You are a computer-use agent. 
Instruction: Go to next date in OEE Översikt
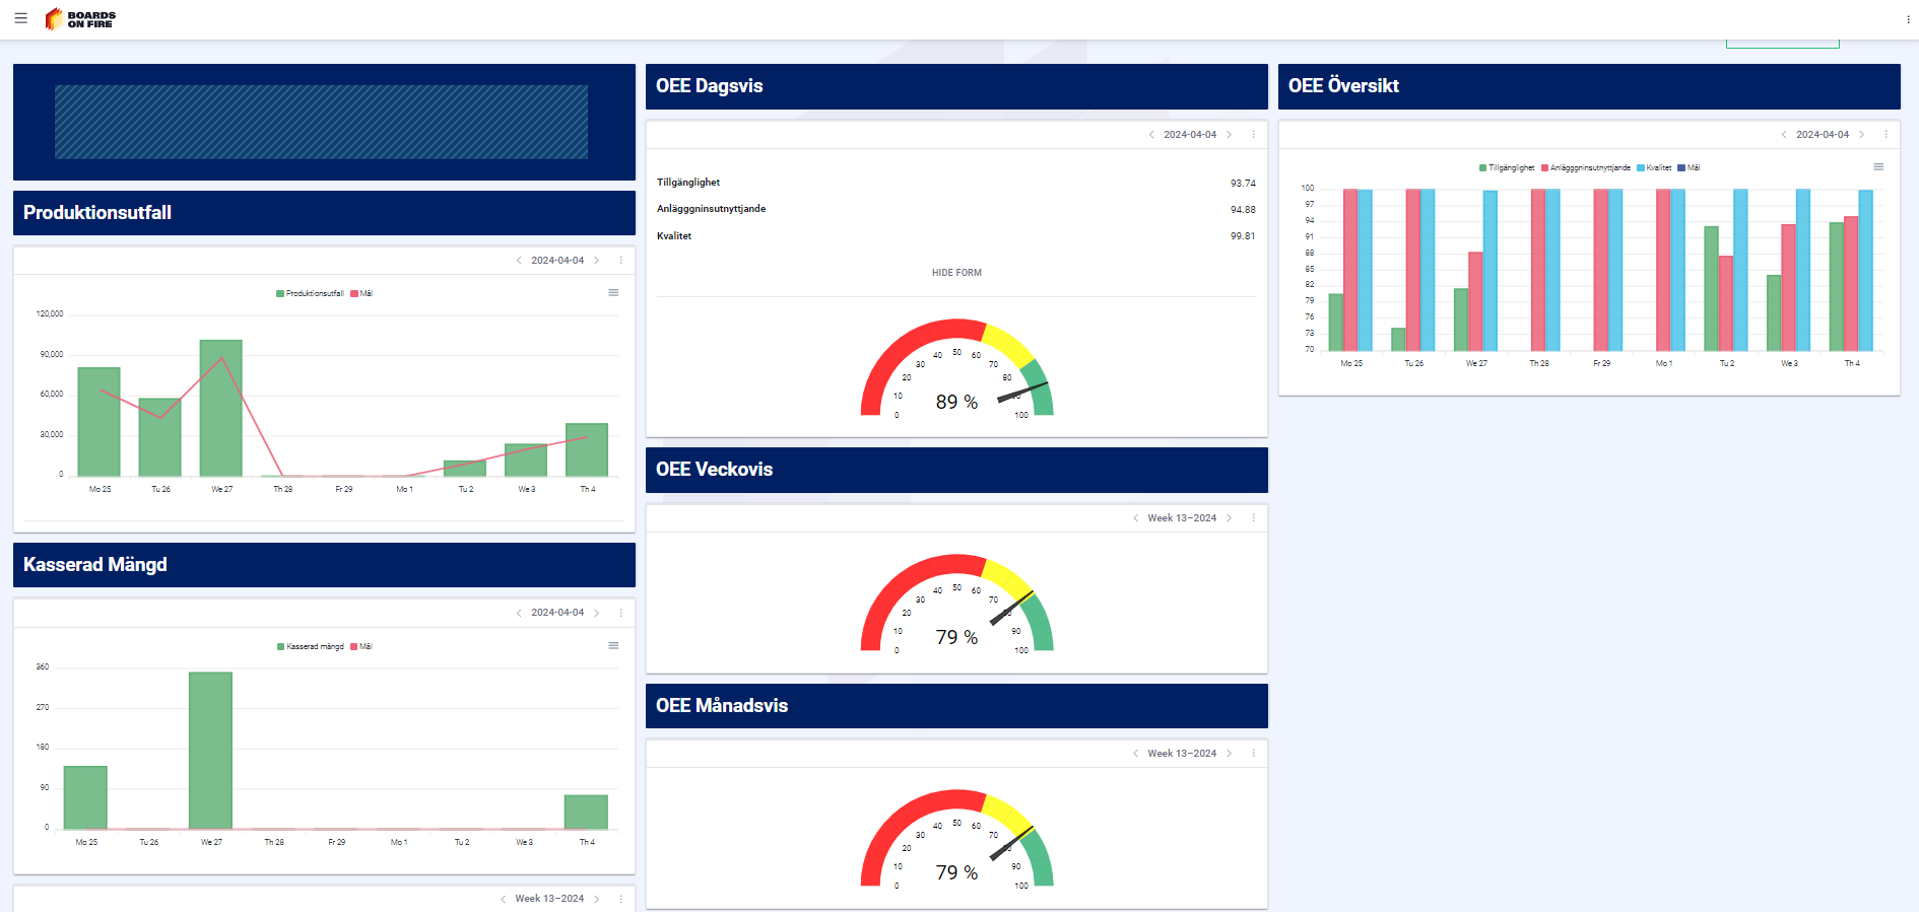pos(1861,135)
